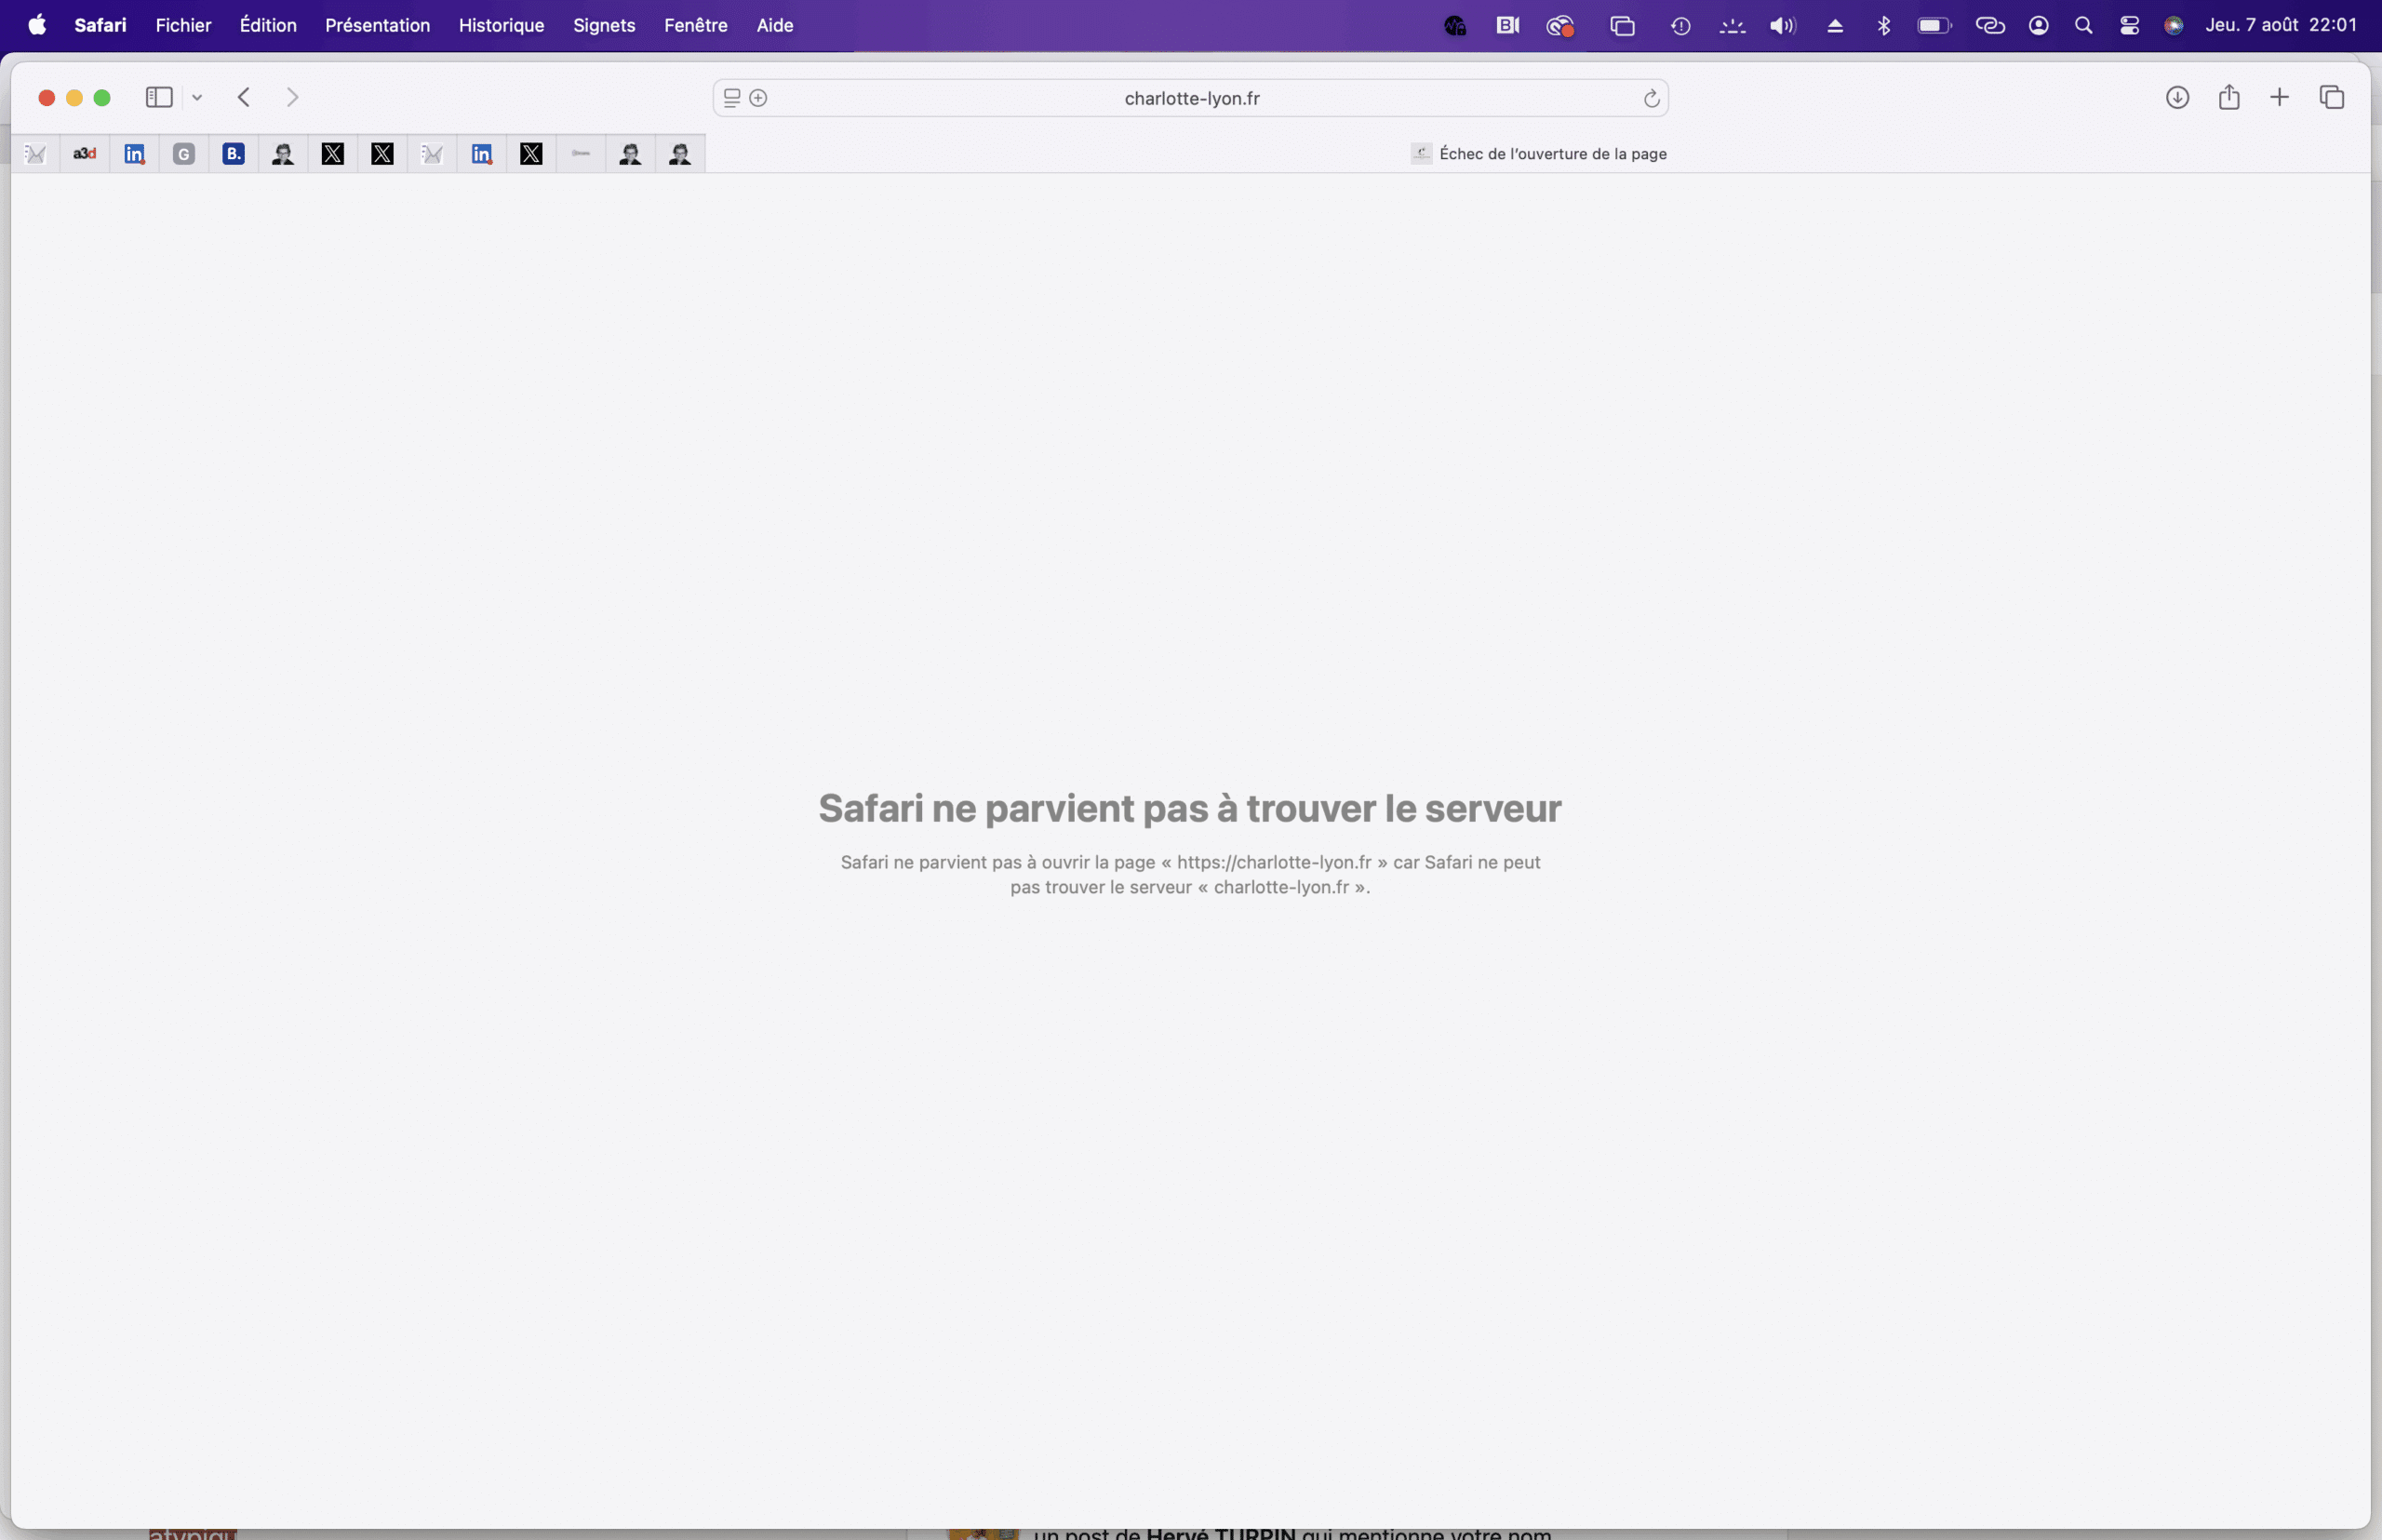The image size is (2382, 1540).
Task: Switch to the blue B. pinned tab
Action: pos(233,153)
